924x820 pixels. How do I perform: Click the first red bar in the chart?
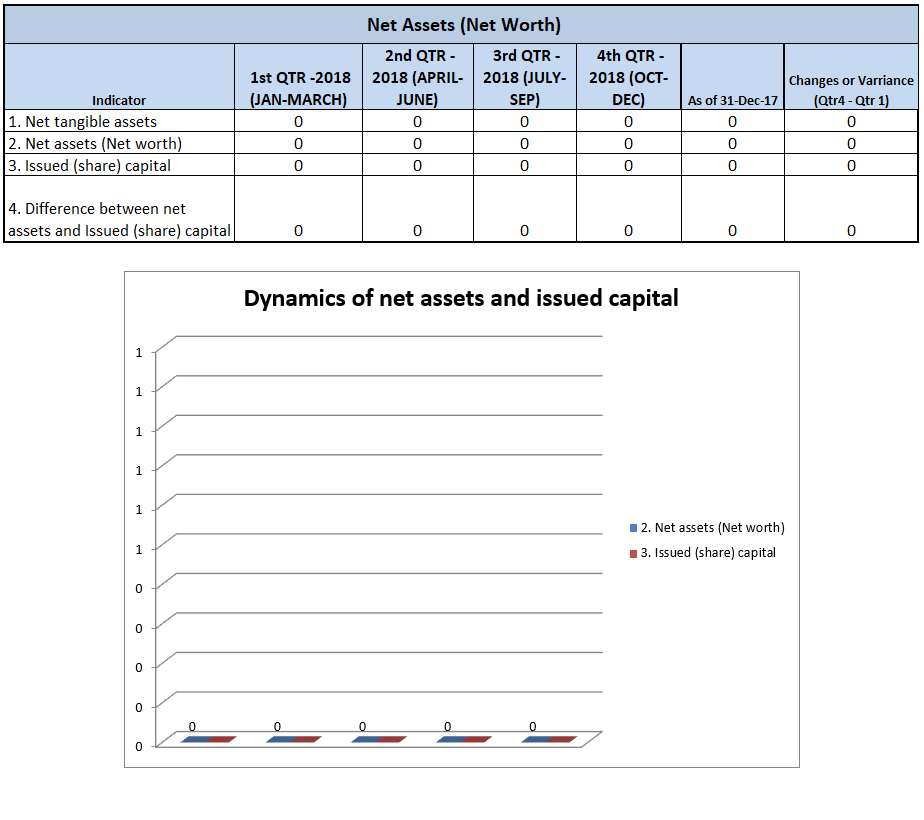pos(222,739)
